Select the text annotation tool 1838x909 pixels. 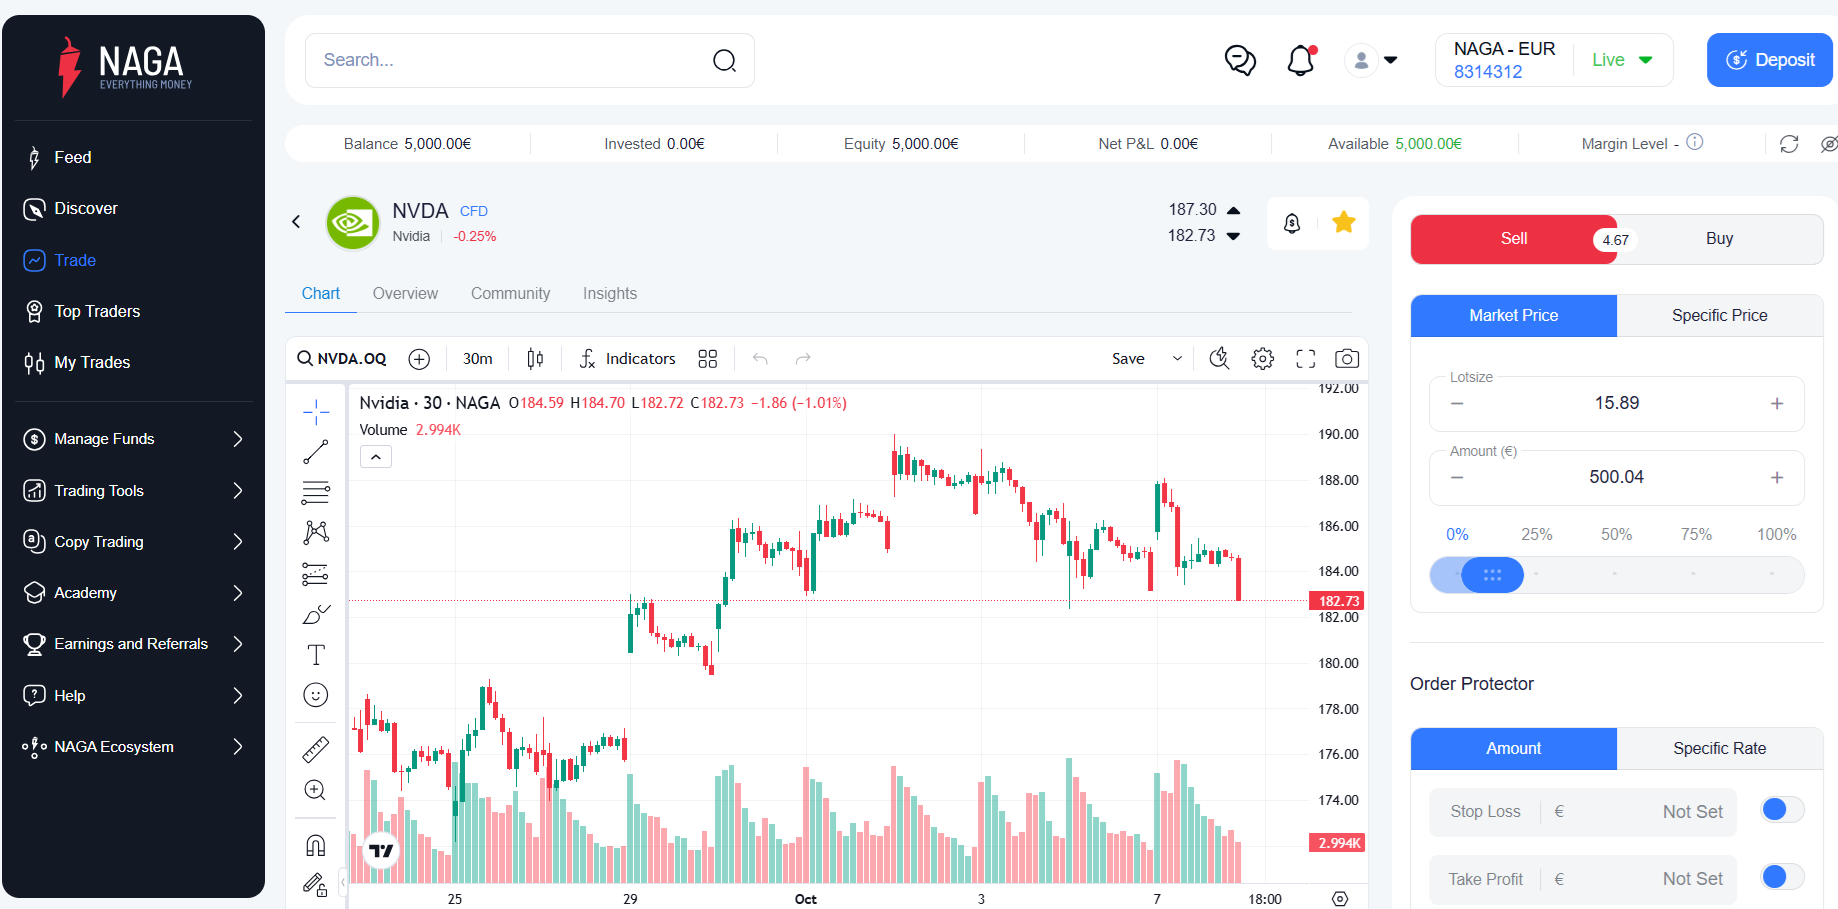tap(316, 655)
